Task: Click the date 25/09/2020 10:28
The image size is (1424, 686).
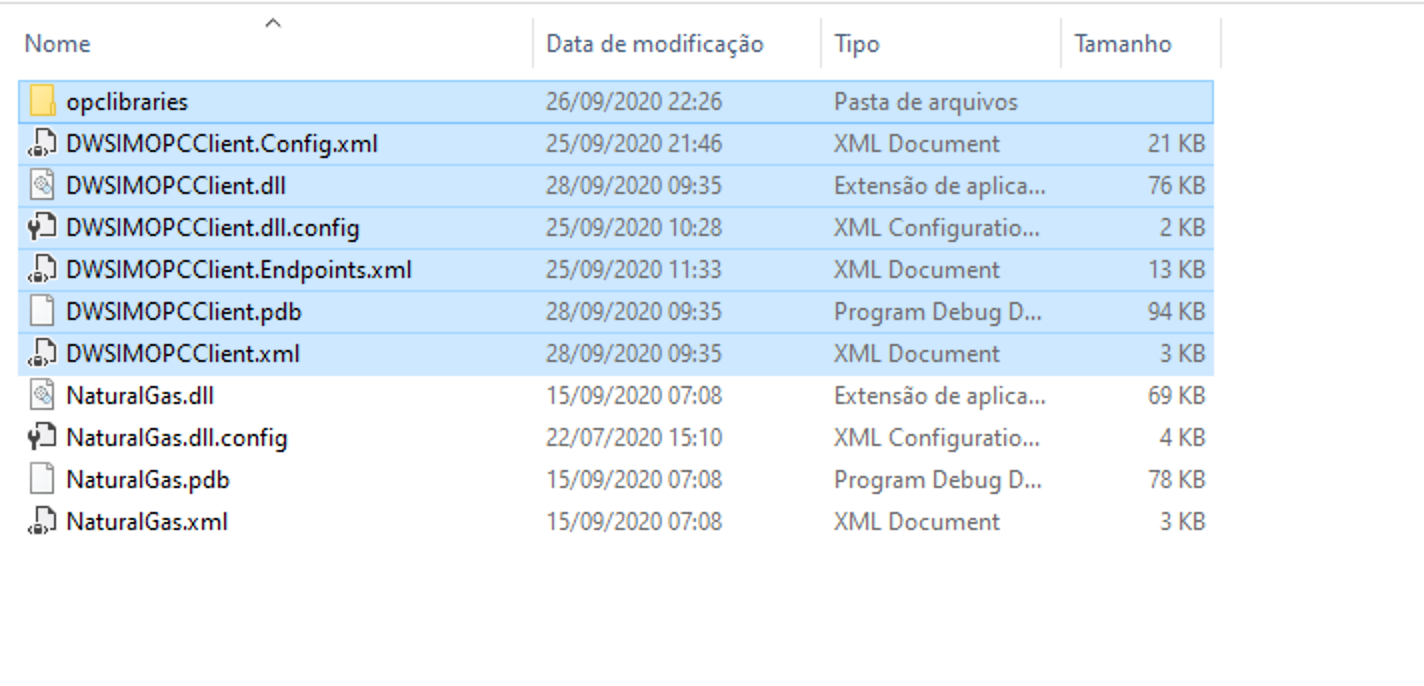Action: [634, 228]
